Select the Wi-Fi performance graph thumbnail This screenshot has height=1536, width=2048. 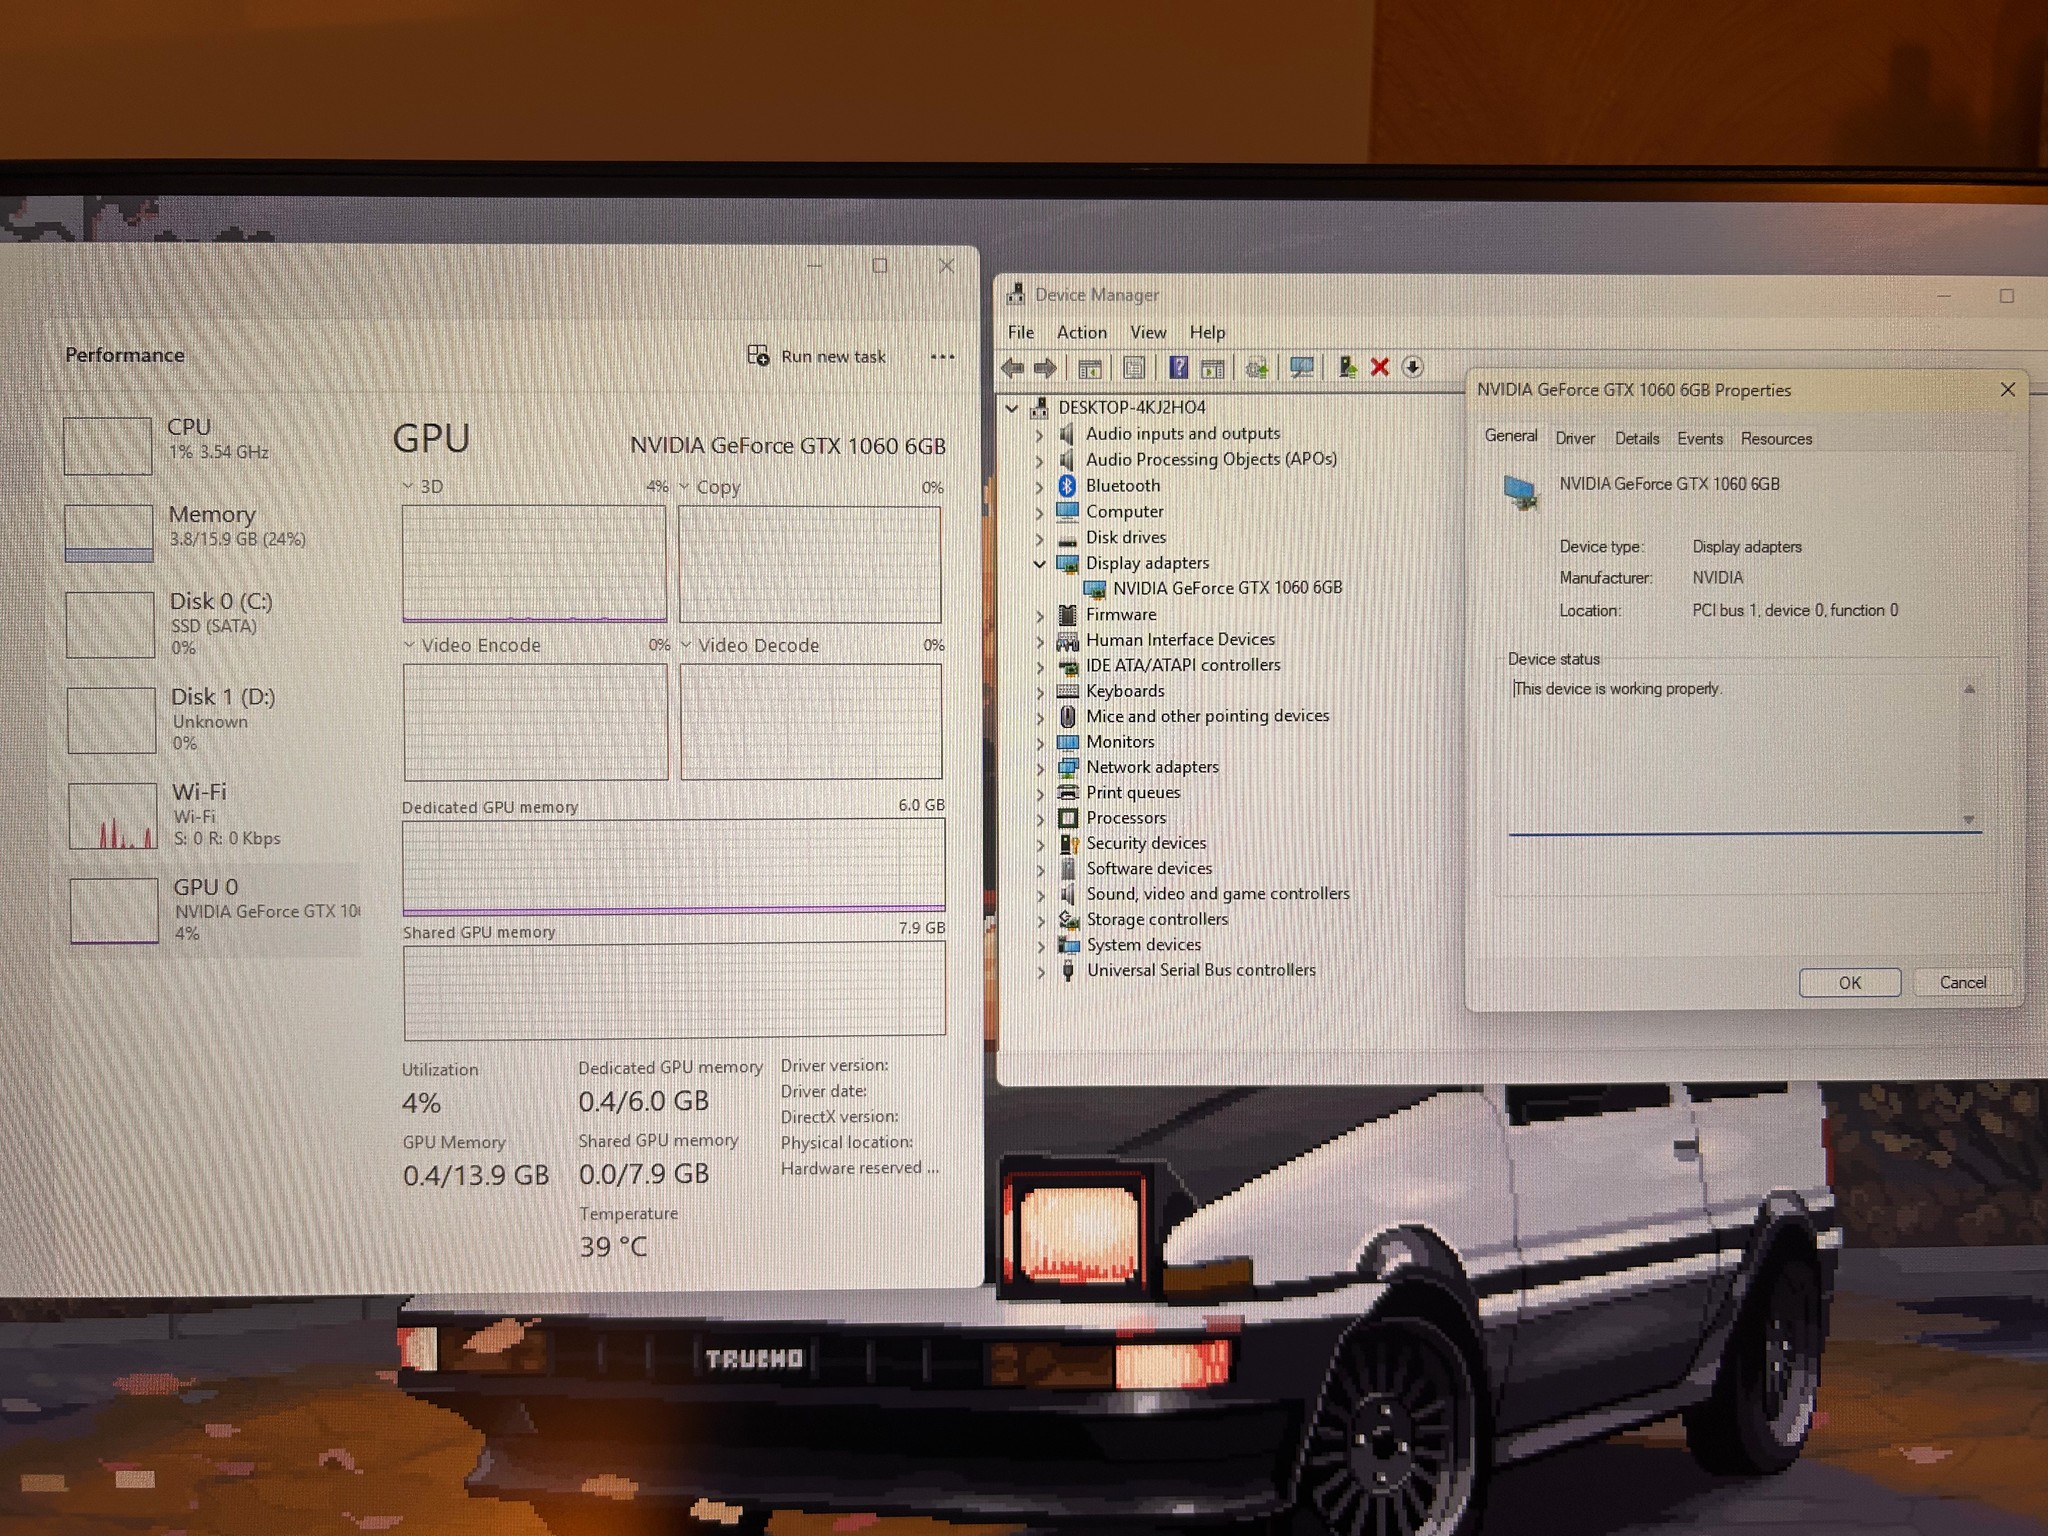(x=113, y=815)
